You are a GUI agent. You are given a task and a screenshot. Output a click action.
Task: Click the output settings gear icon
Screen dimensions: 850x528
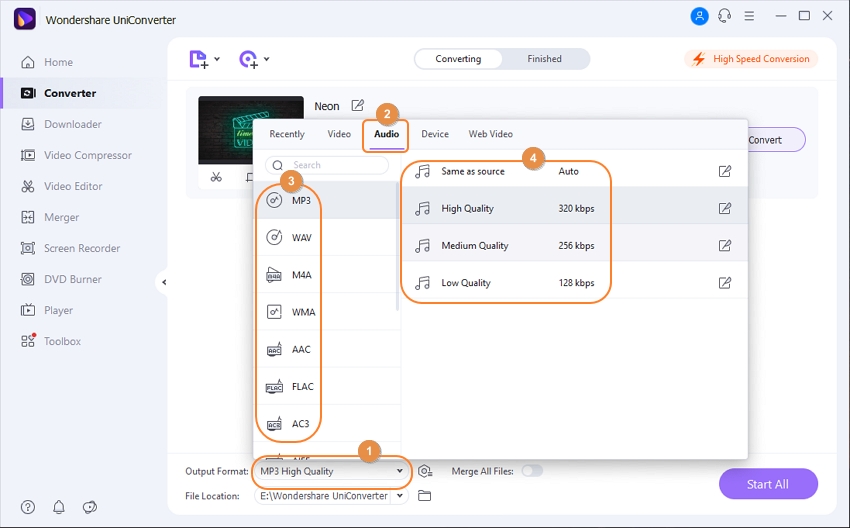[x=425, y=471]
